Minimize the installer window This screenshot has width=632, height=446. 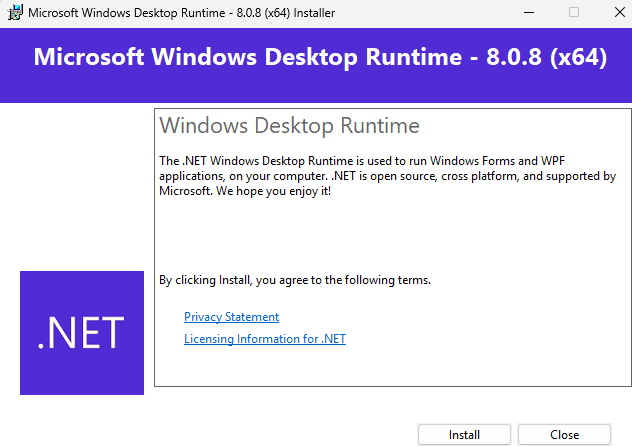click(529, 13)
